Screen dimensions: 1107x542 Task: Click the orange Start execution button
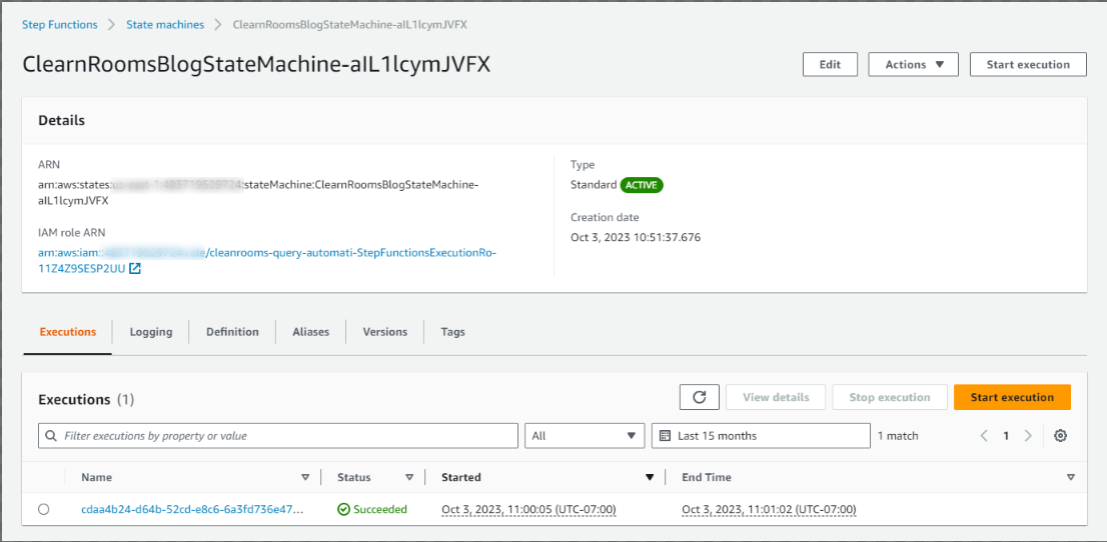coord(1012,397)
